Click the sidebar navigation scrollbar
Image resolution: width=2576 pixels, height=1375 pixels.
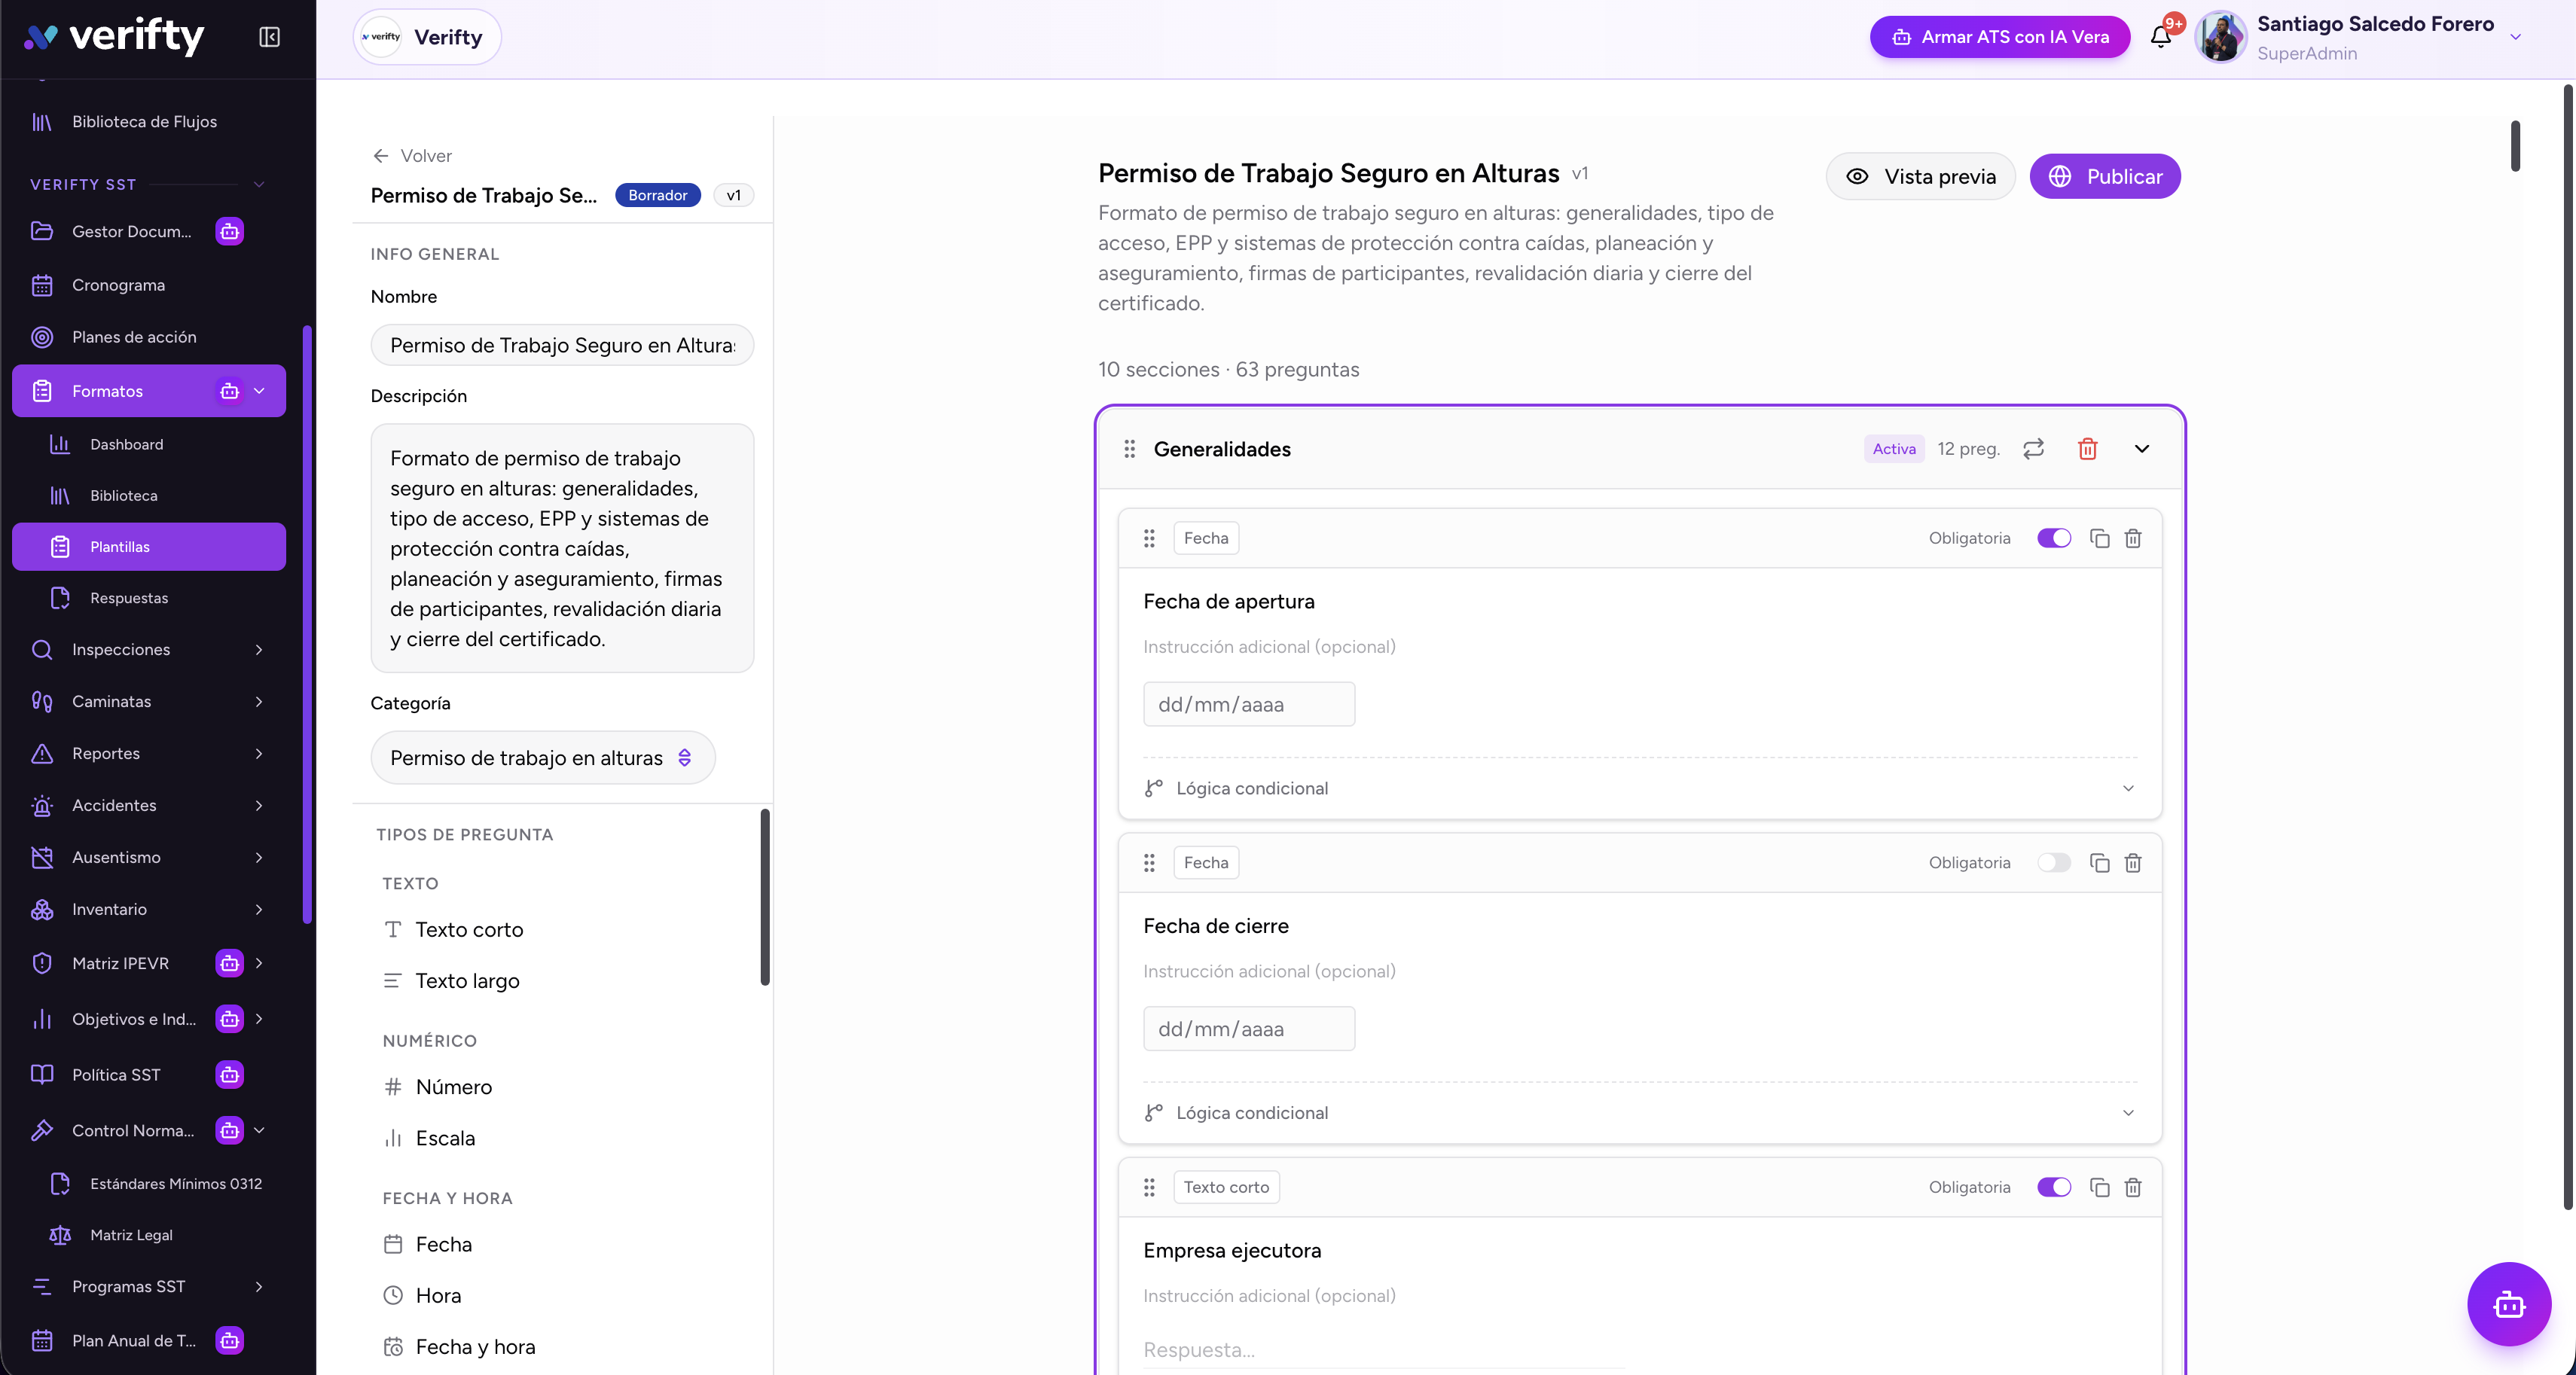click(x=307, y=625)
